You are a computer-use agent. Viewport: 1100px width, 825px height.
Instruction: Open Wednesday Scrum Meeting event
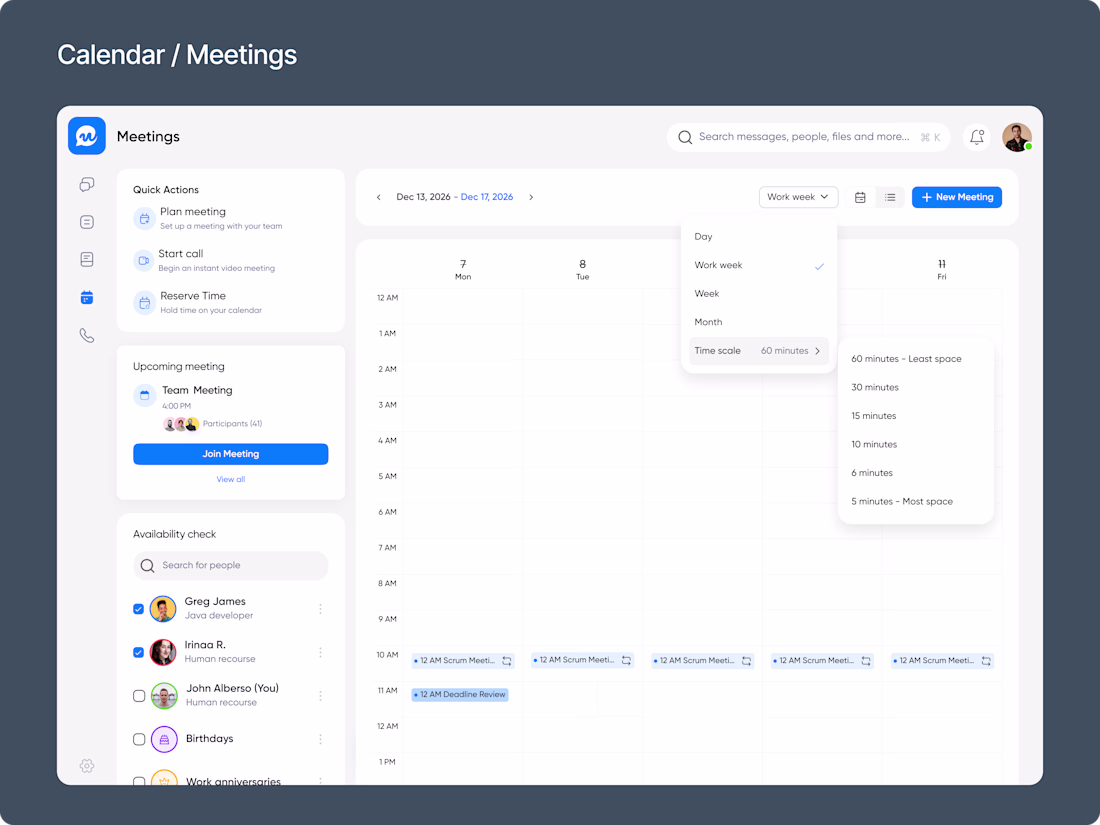point(702,661)
